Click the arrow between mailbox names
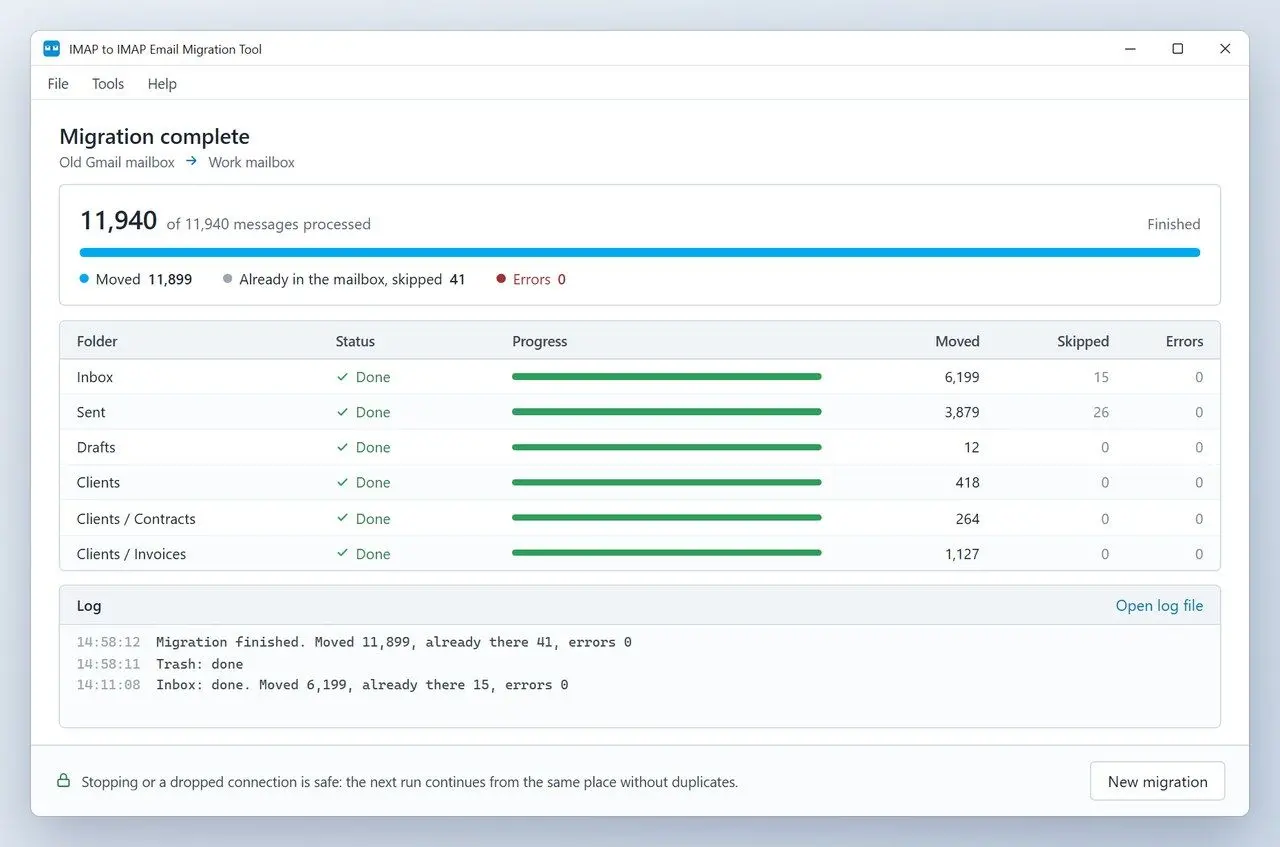This screenshot has height=847, width=1280. 192,161
